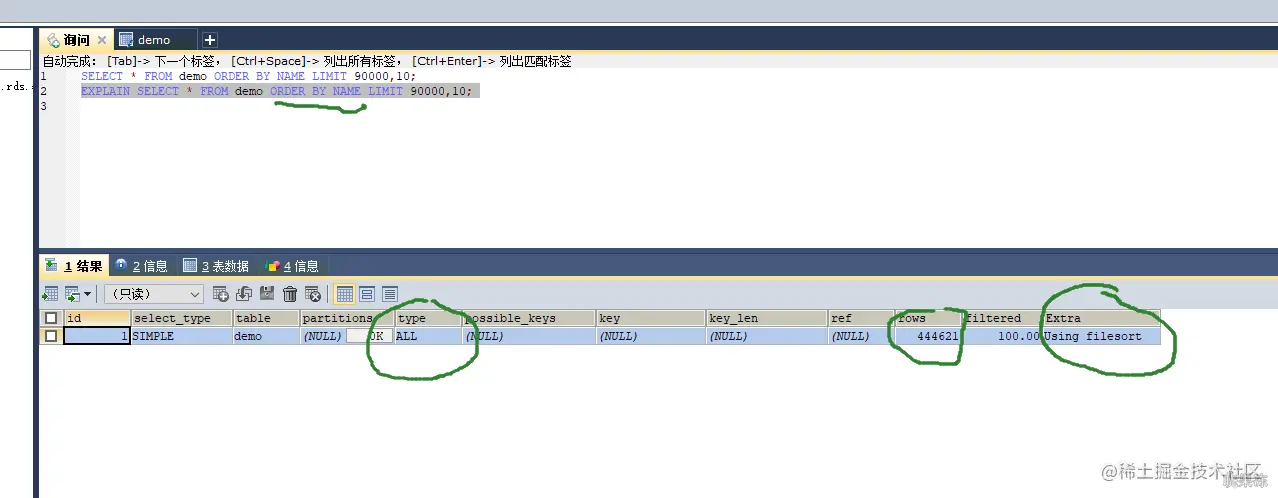Click the key_len column header
Viewport: 1278px width, 498px height.
767,318
